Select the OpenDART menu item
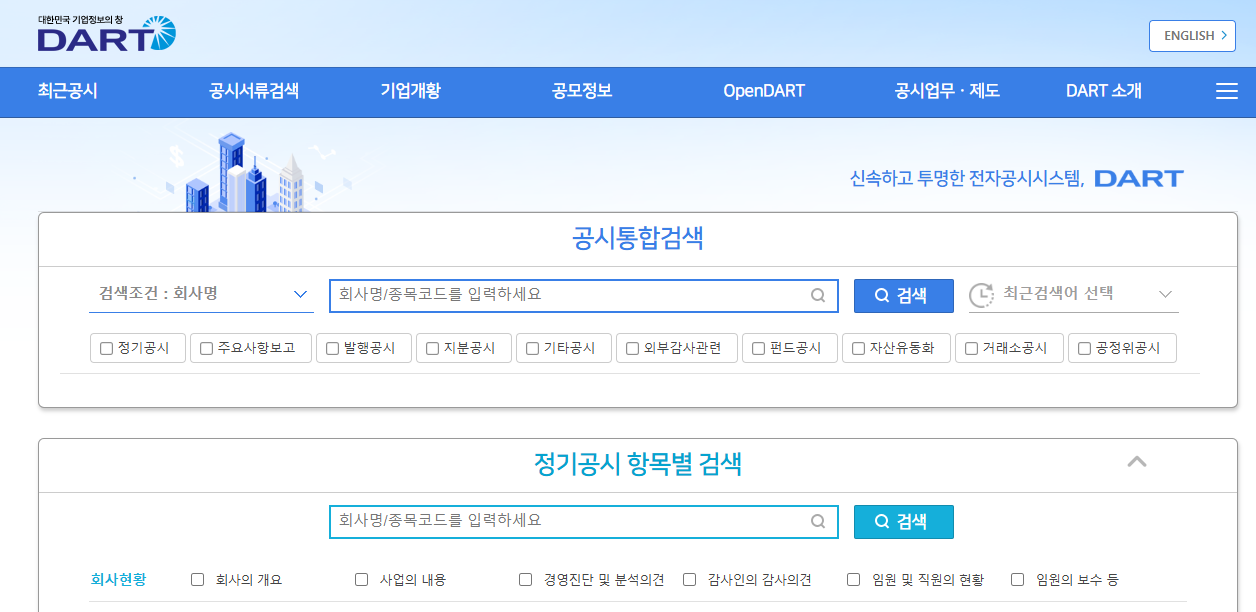Image resolution: width=1256 pixels, height=612 pixels. [763, 91]
